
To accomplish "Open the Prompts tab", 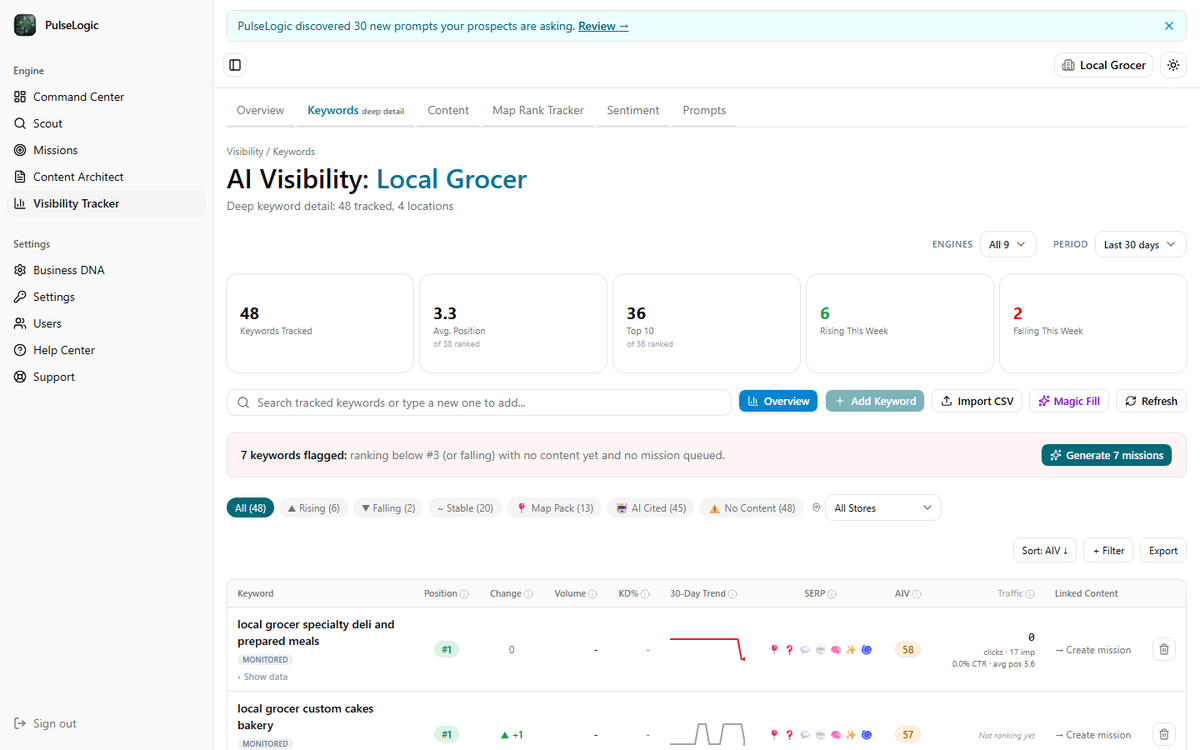I will 704,110.
